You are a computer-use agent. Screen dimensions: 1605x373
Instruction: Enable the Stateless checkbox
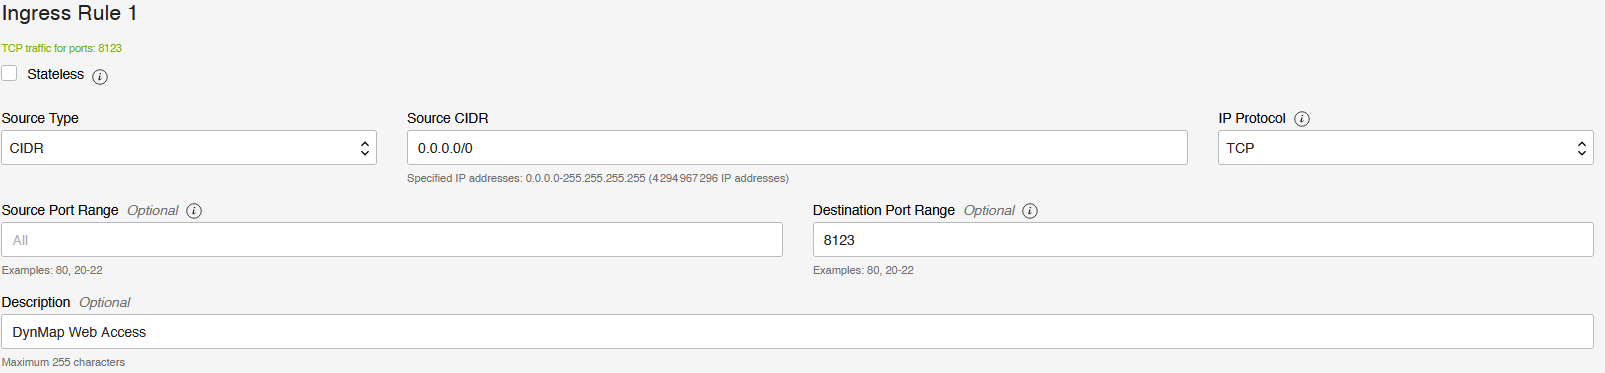[9, 73]
